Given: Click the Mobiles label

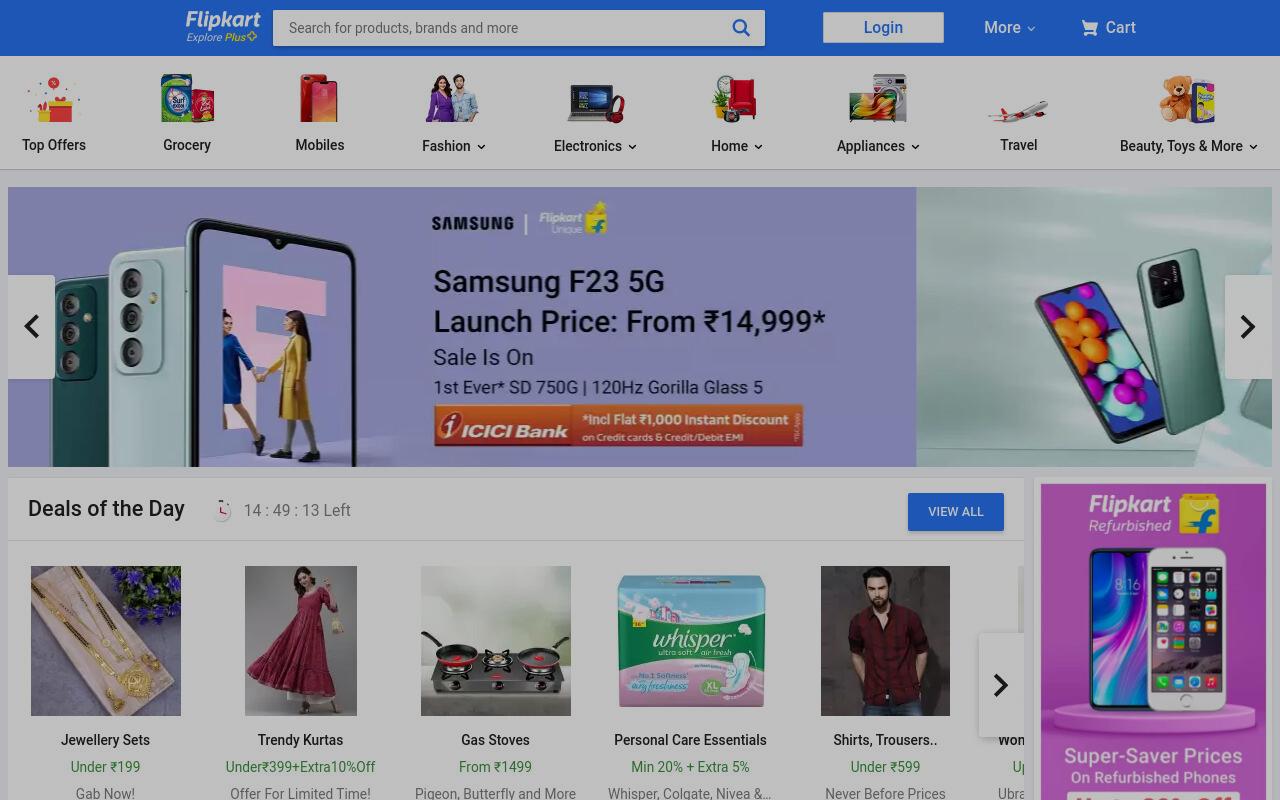Looking at the screenshot, I should coord(320,145).
